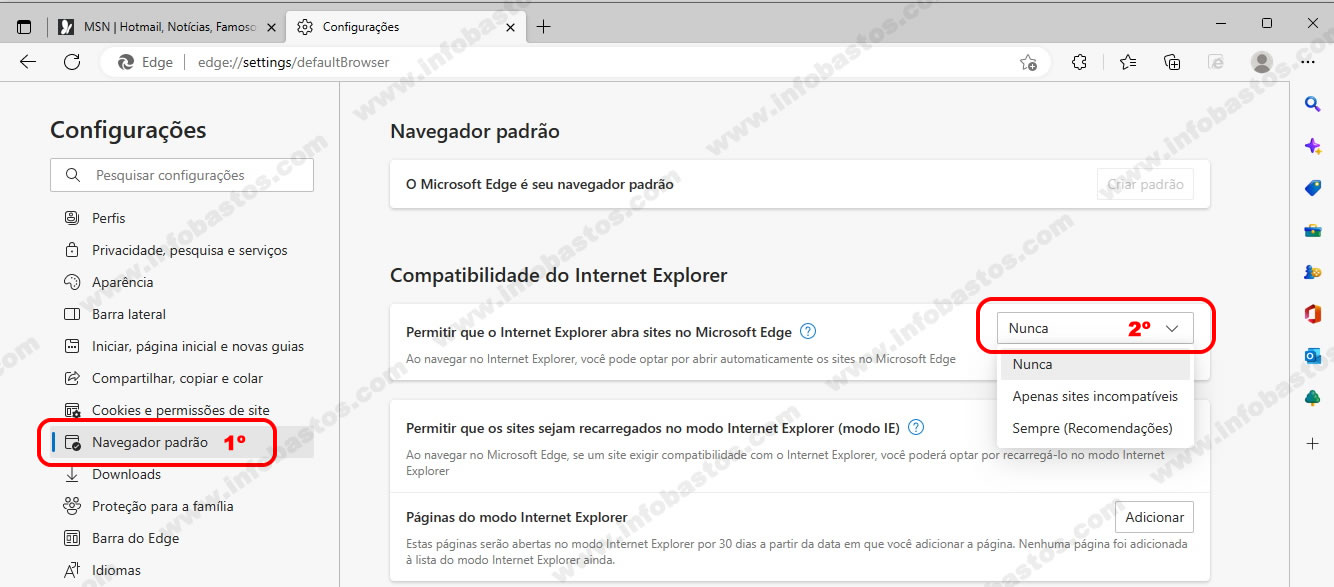Click the Adicionar button
The width and height of the screenshot is (1334, 587).
point(1154,517)
